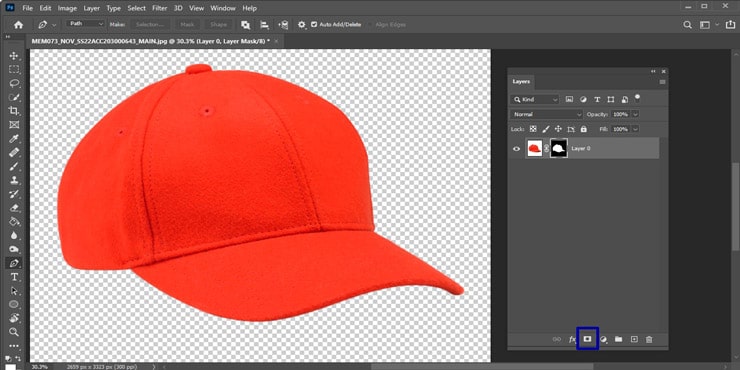Screen dimensions: 740x370
Task: Select the Eyedropper tool
Action: pyautogui.click(x=14, y=139)
